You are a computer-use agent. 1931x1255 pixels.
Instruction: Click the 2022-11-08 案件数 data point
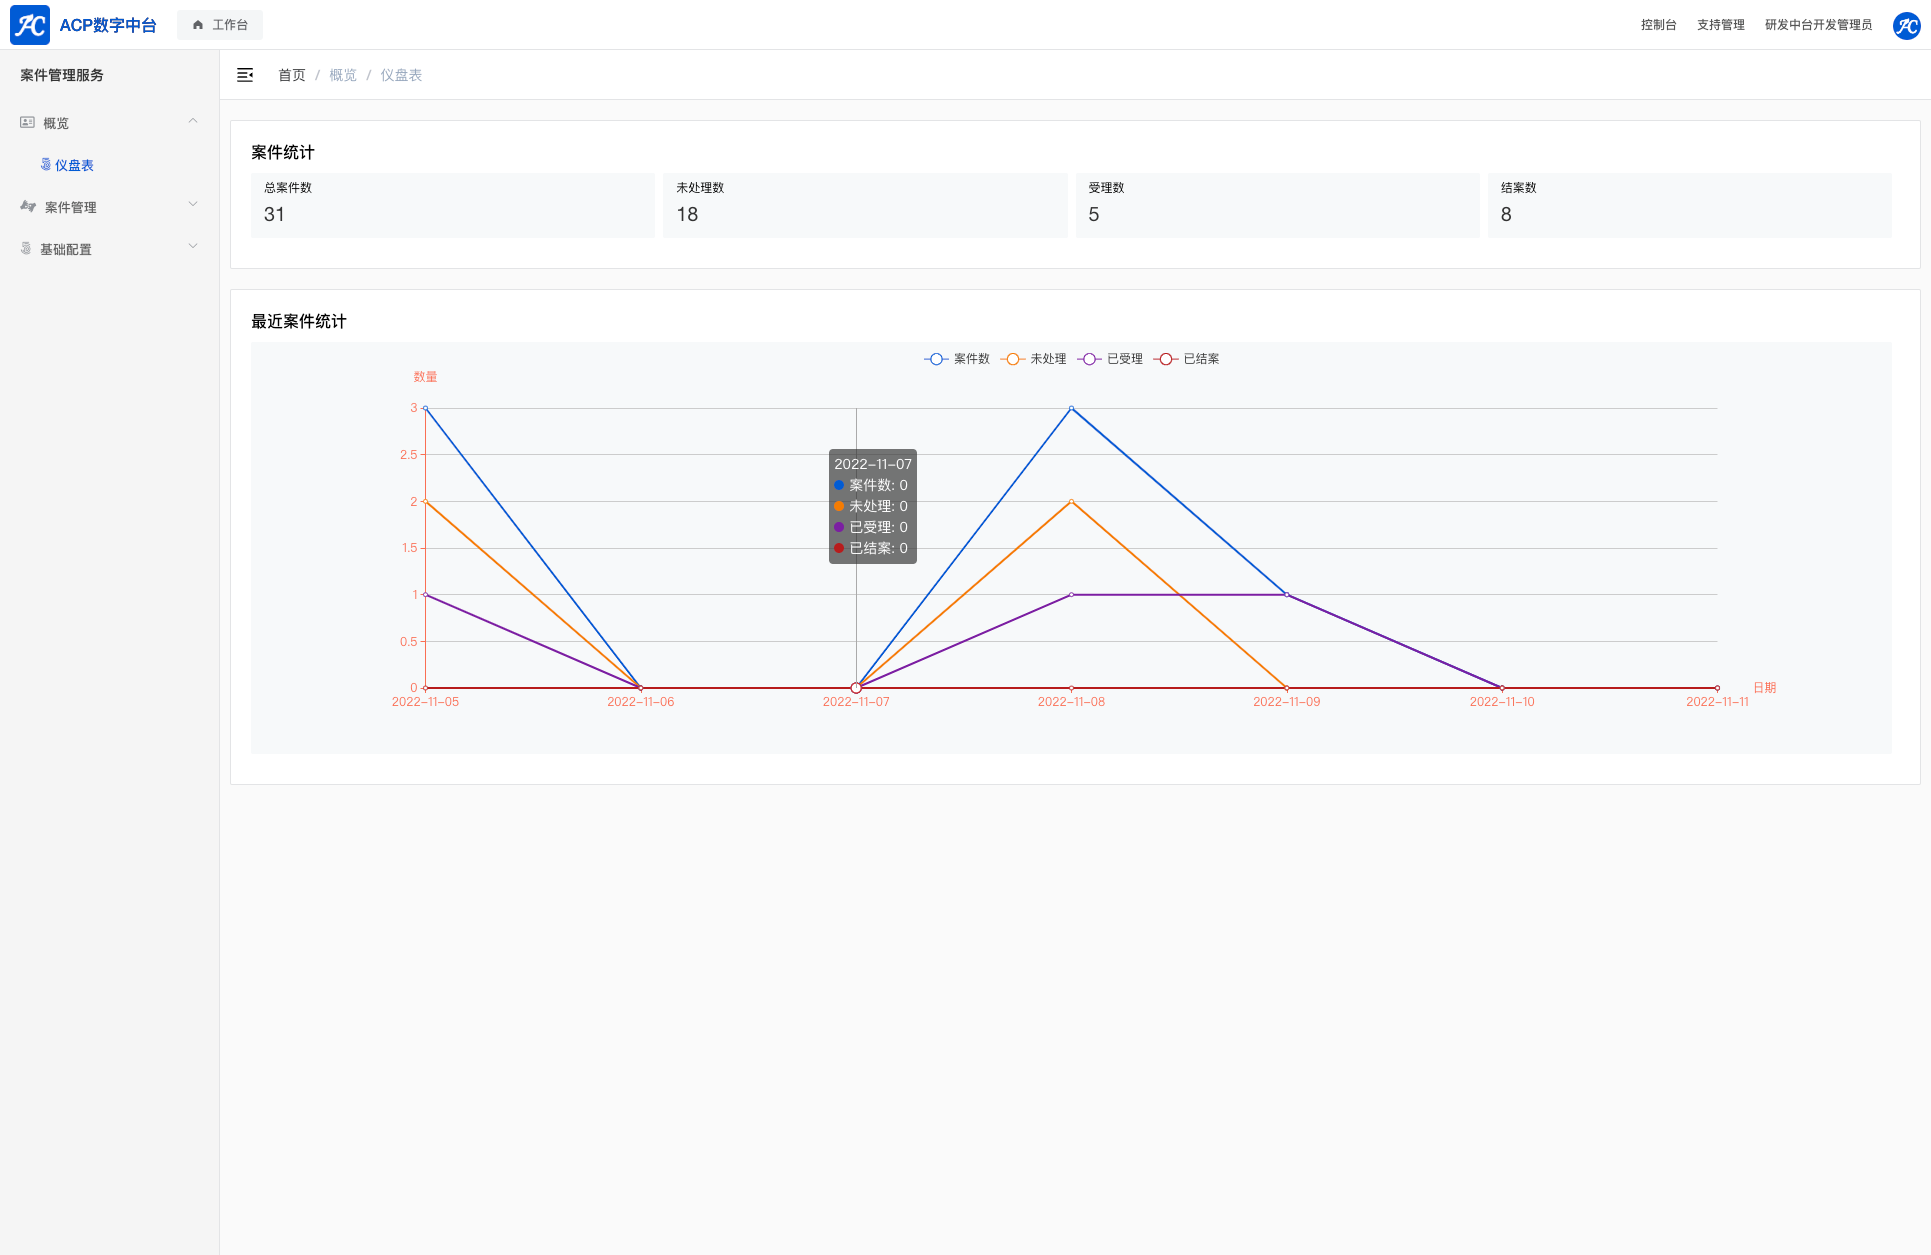click(1071, 408)
